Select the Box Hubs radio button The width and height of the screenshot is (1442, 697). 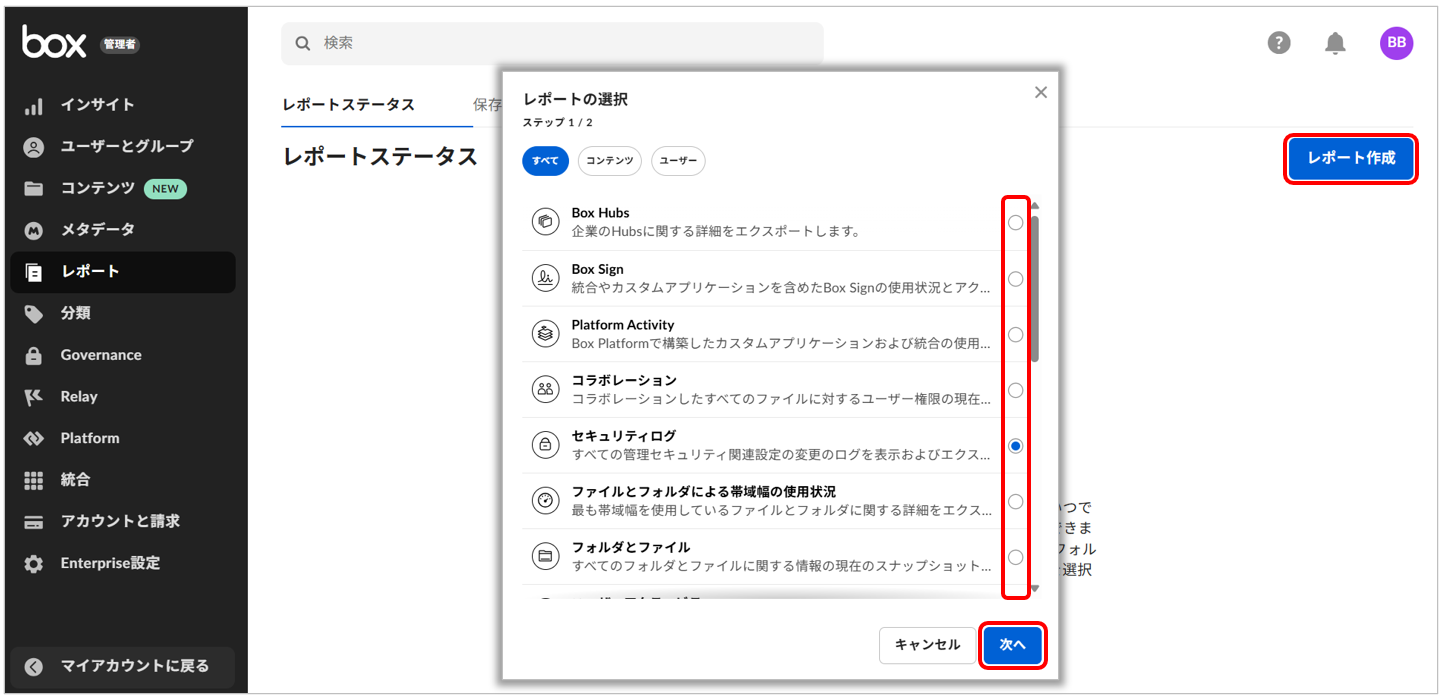pos(1015,223)
